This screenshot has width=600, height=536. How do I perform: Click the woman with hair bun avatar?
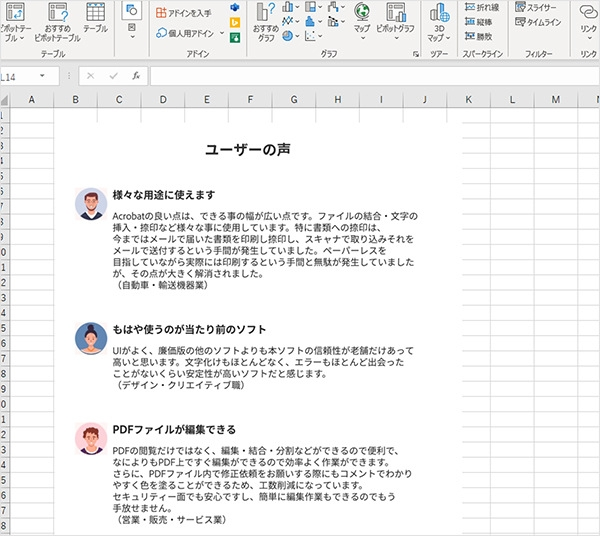click(x=91, y=338)
